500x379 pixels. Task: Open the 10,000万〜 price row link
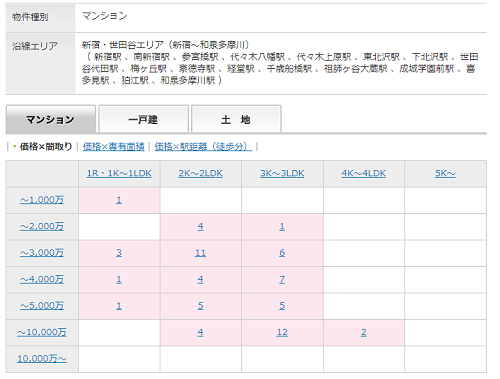pos(42,359)
